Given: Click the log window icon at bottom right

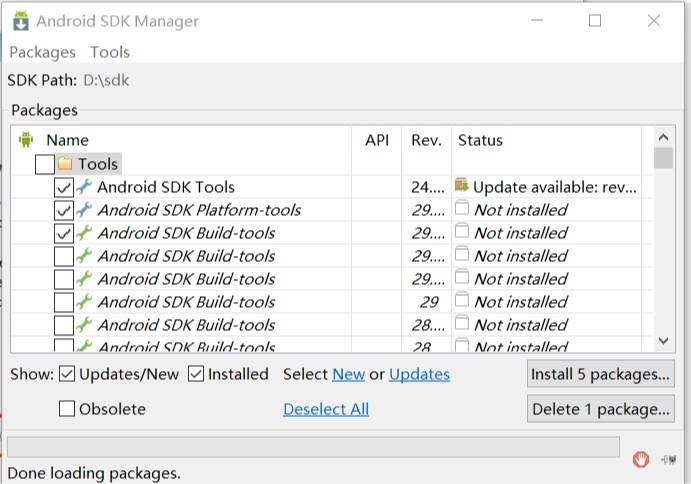Looking at the screenshot, I should [669, 459].
